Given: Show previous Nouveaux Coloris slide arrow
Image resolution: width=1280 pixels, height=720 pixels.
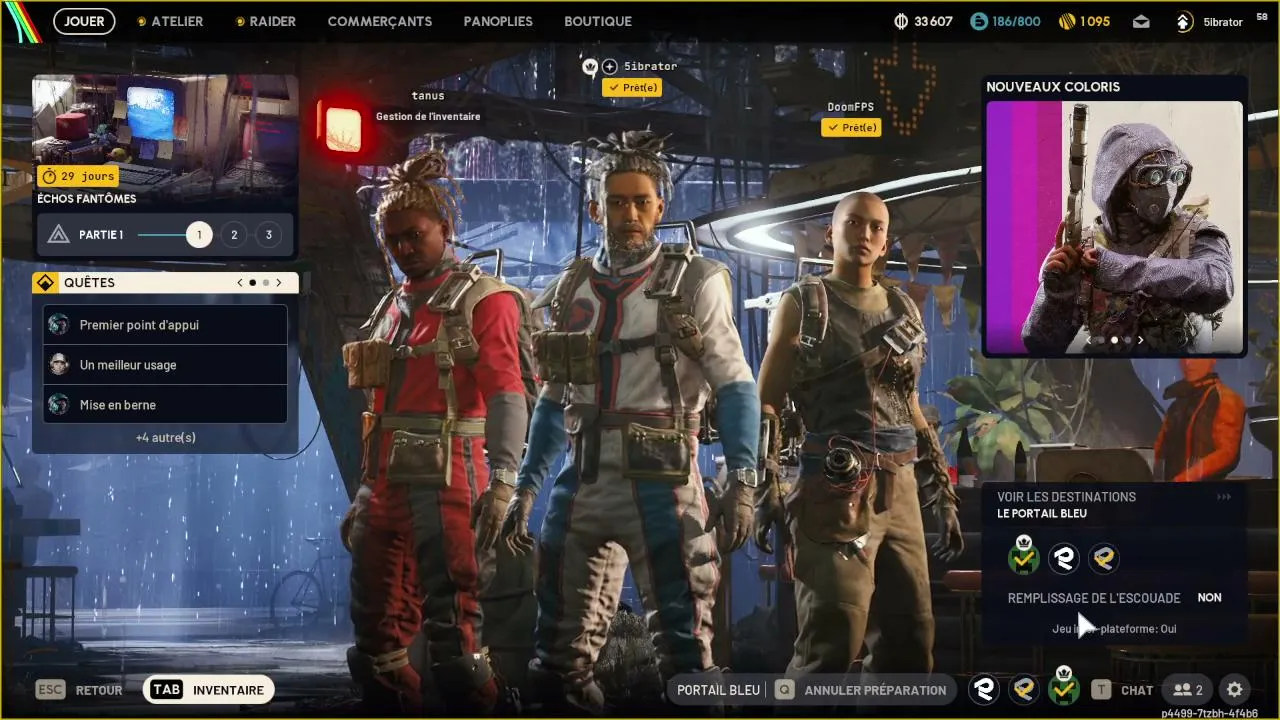Looking at the screenshot, I should 1089,340.
